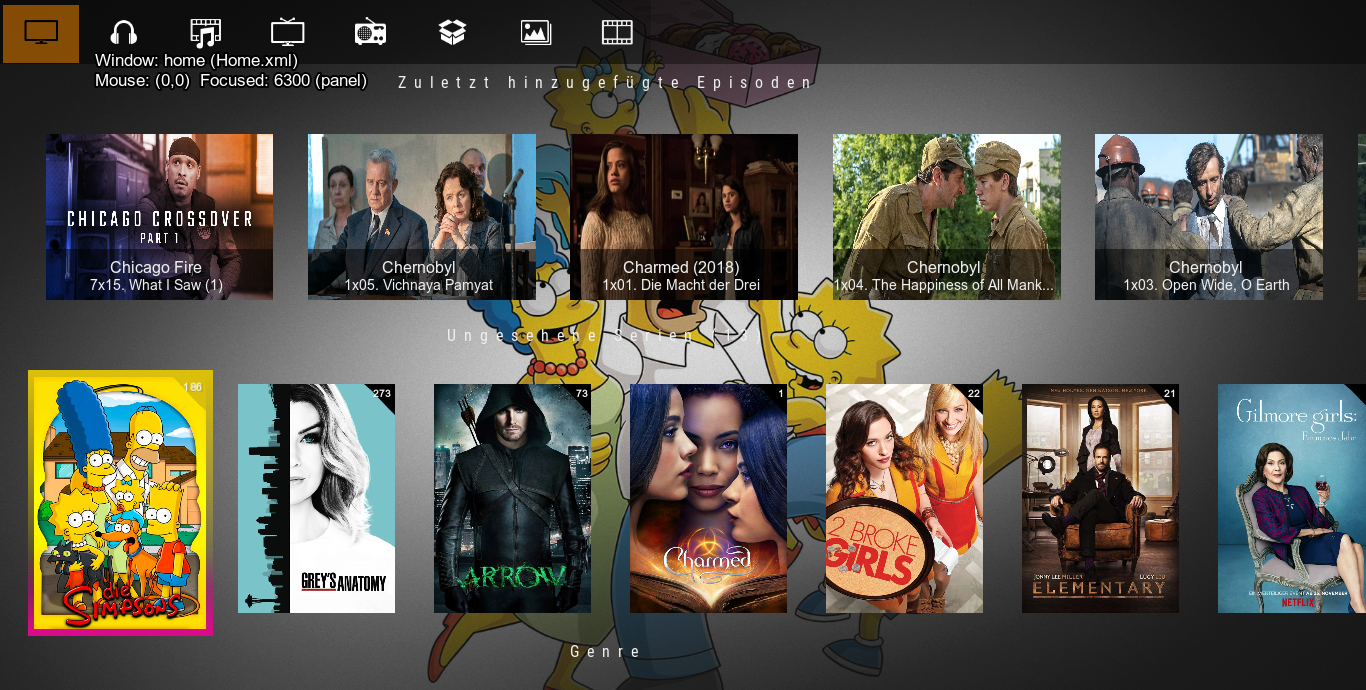
Task: Select the Gilmore Girls poster
Action: point(1292,498)
